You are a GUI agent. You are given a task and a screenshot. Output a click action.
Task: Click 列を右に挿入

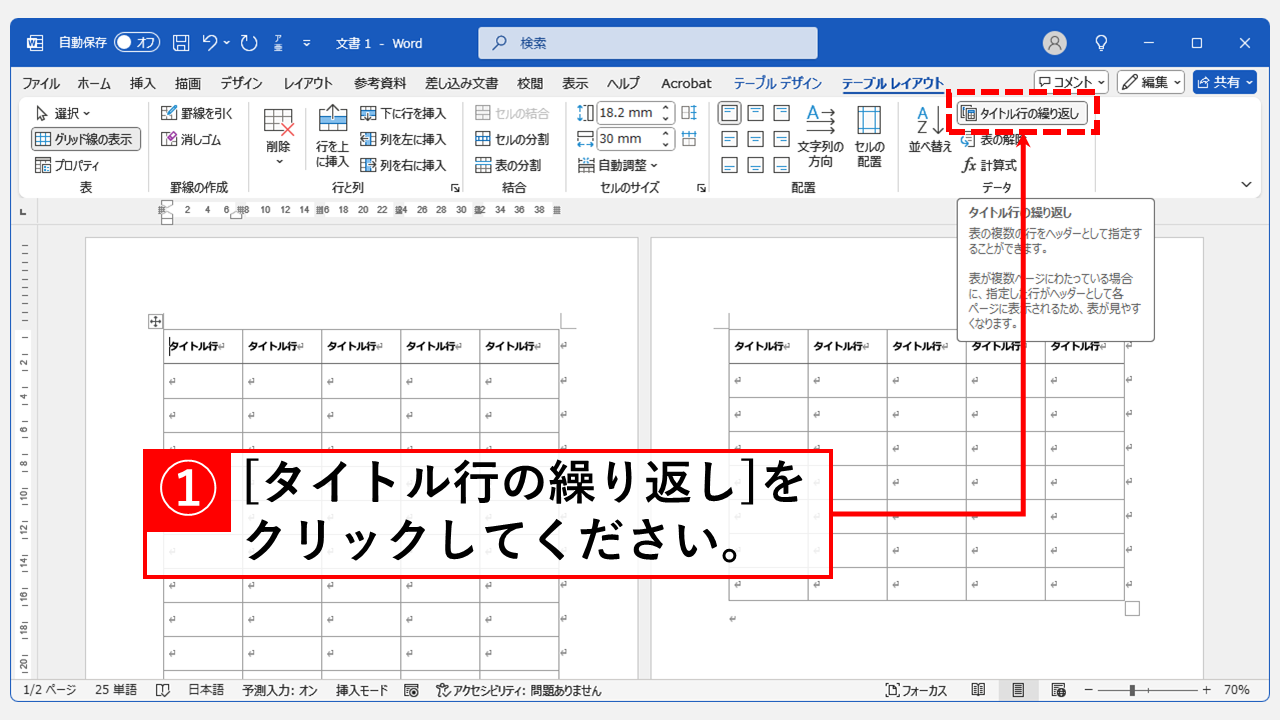coord(403,165)
